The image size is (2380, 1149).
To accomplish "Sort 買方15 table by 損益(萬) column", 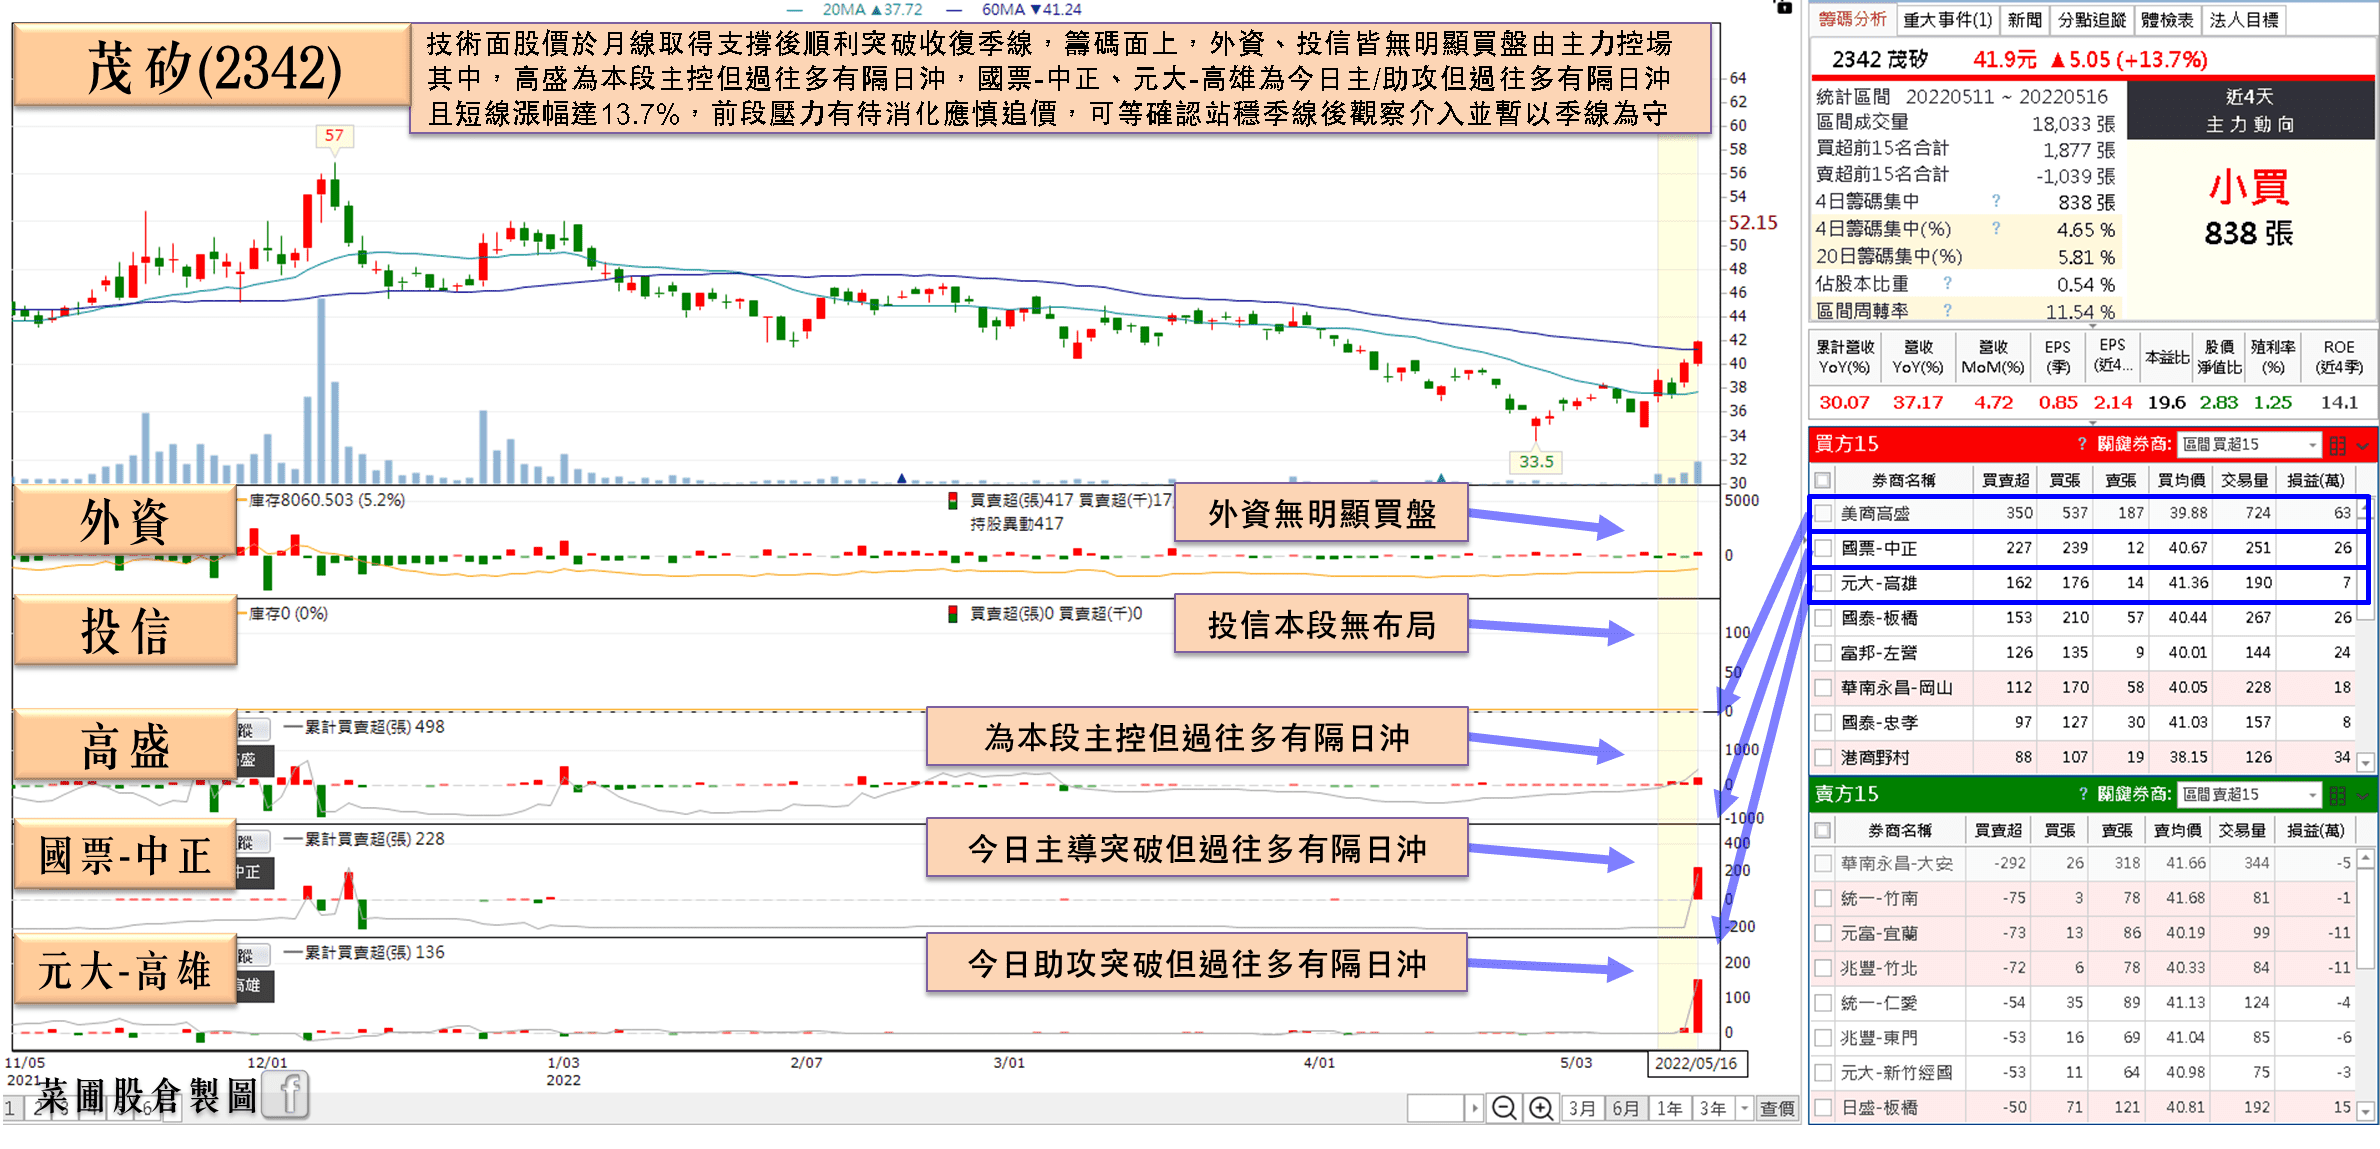I will [x=2315, y=480].
